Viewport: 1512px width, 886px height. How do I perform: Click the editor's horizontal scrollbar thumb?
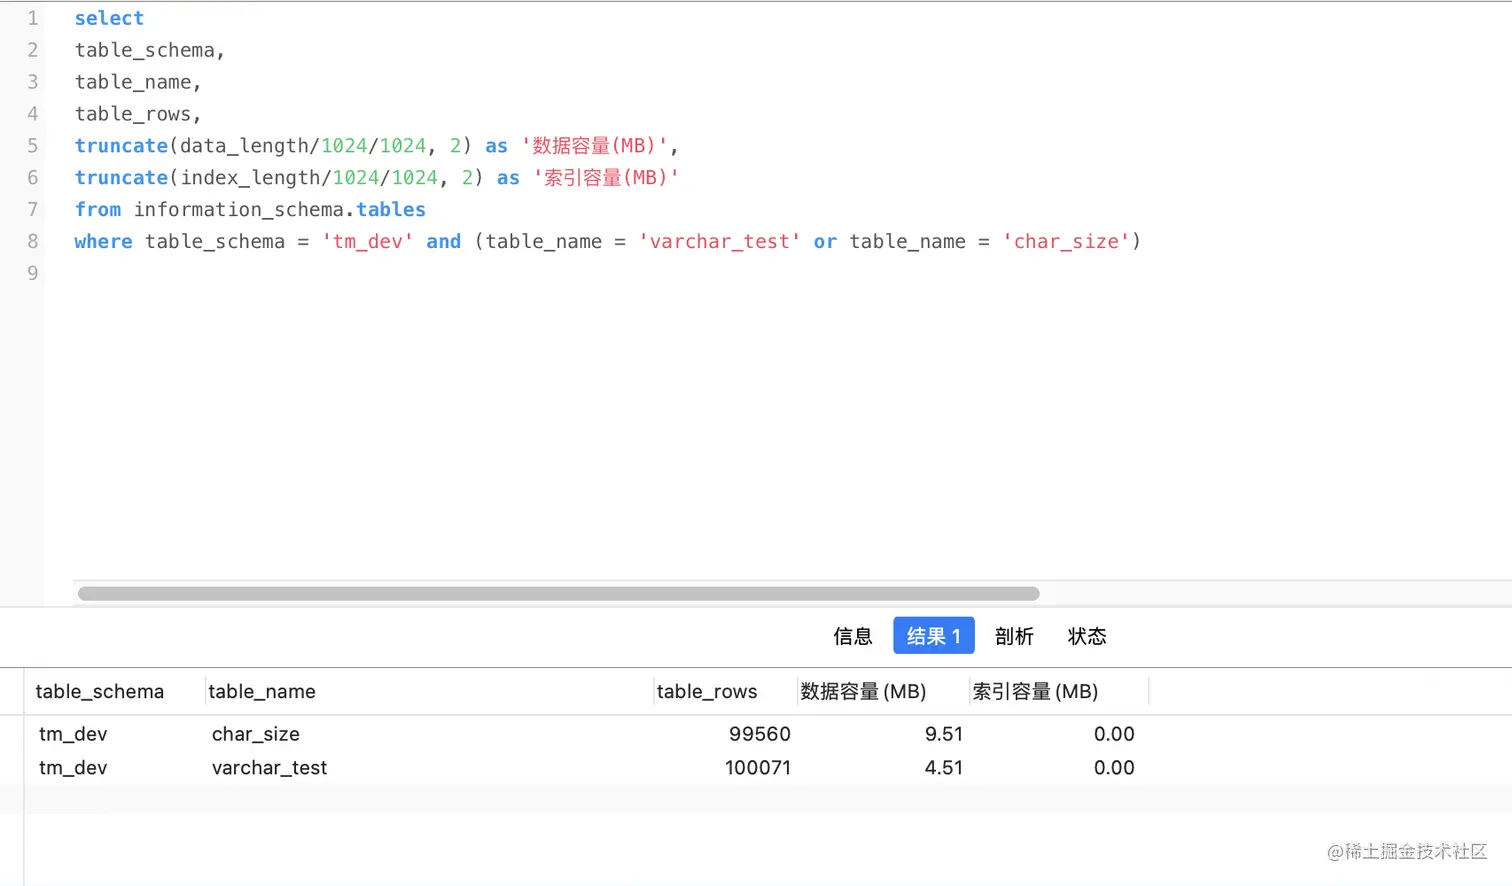(559, 594)
